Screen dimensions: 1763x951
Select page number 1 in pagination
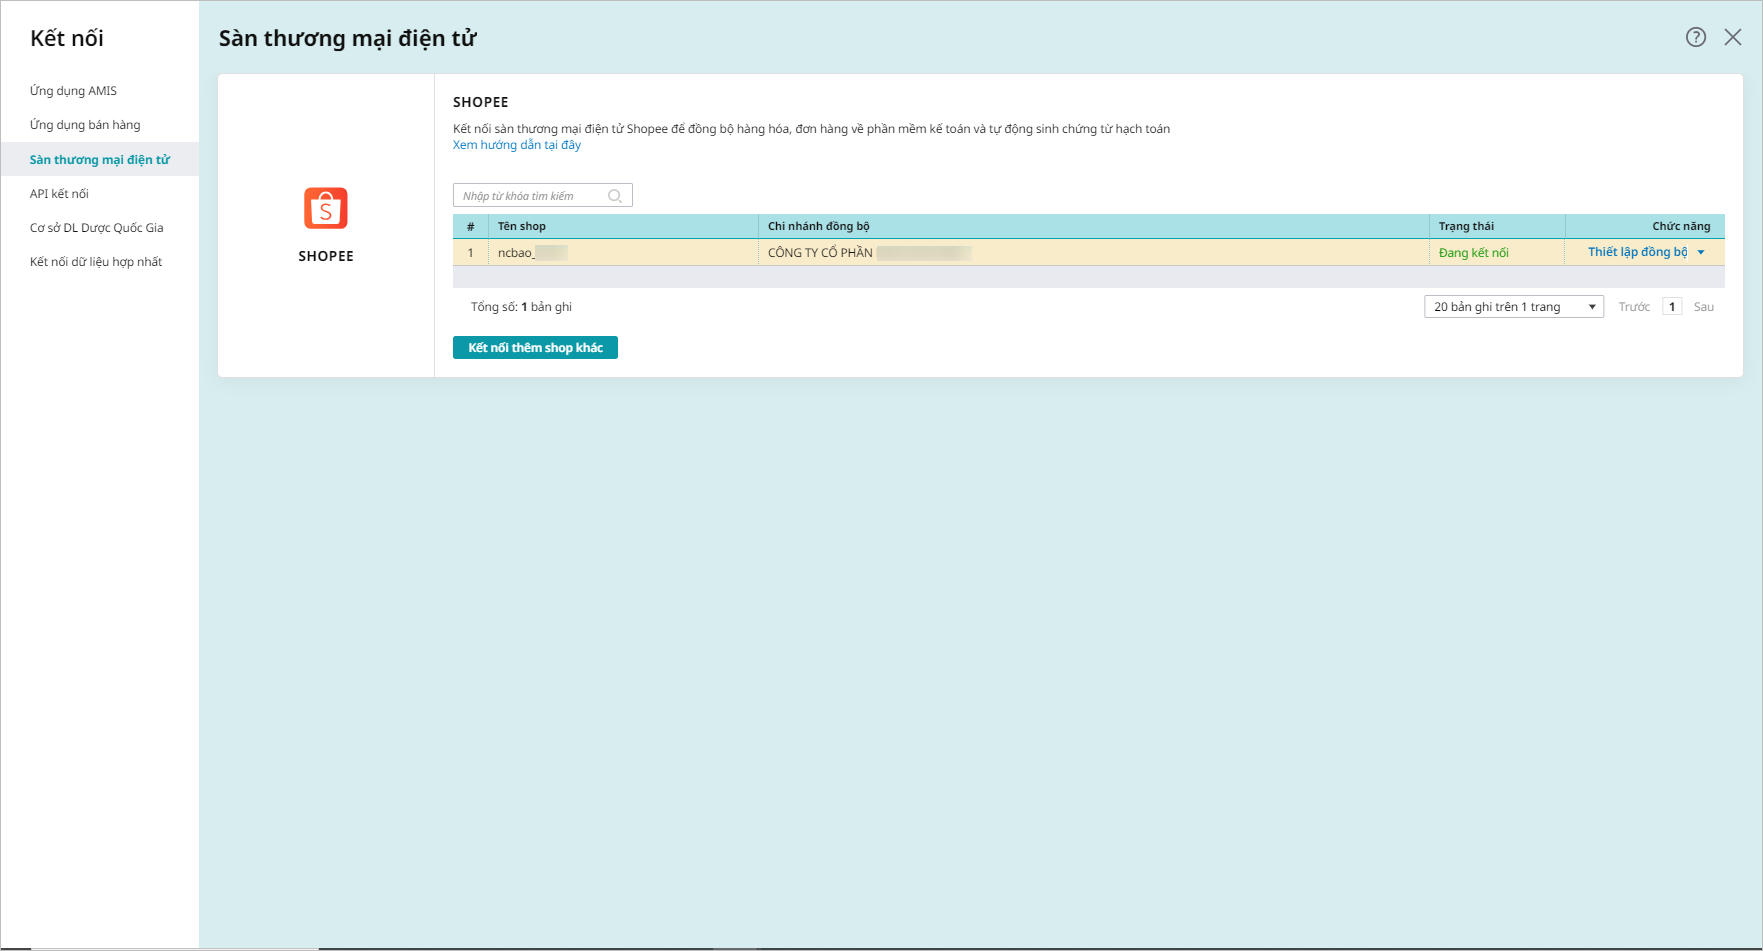(x=1672, y=307)
